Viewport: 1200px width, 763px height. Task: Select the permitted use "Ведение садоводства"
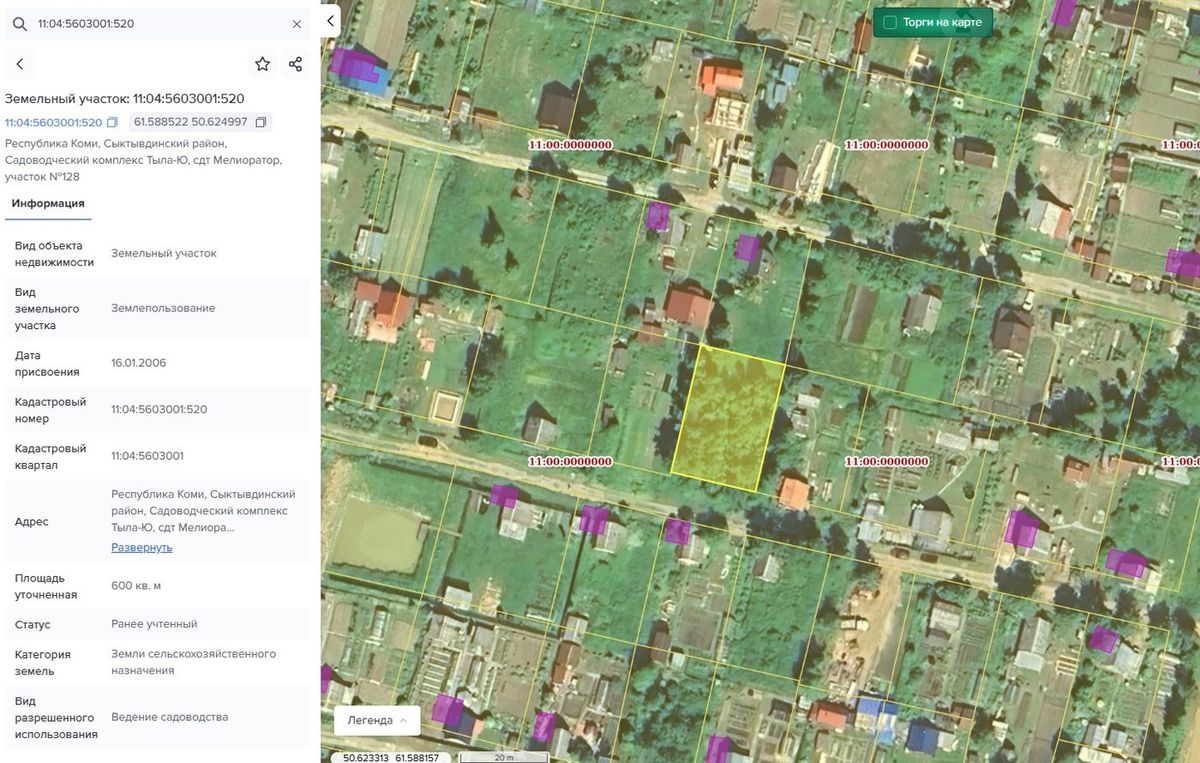tap(170, 717)
